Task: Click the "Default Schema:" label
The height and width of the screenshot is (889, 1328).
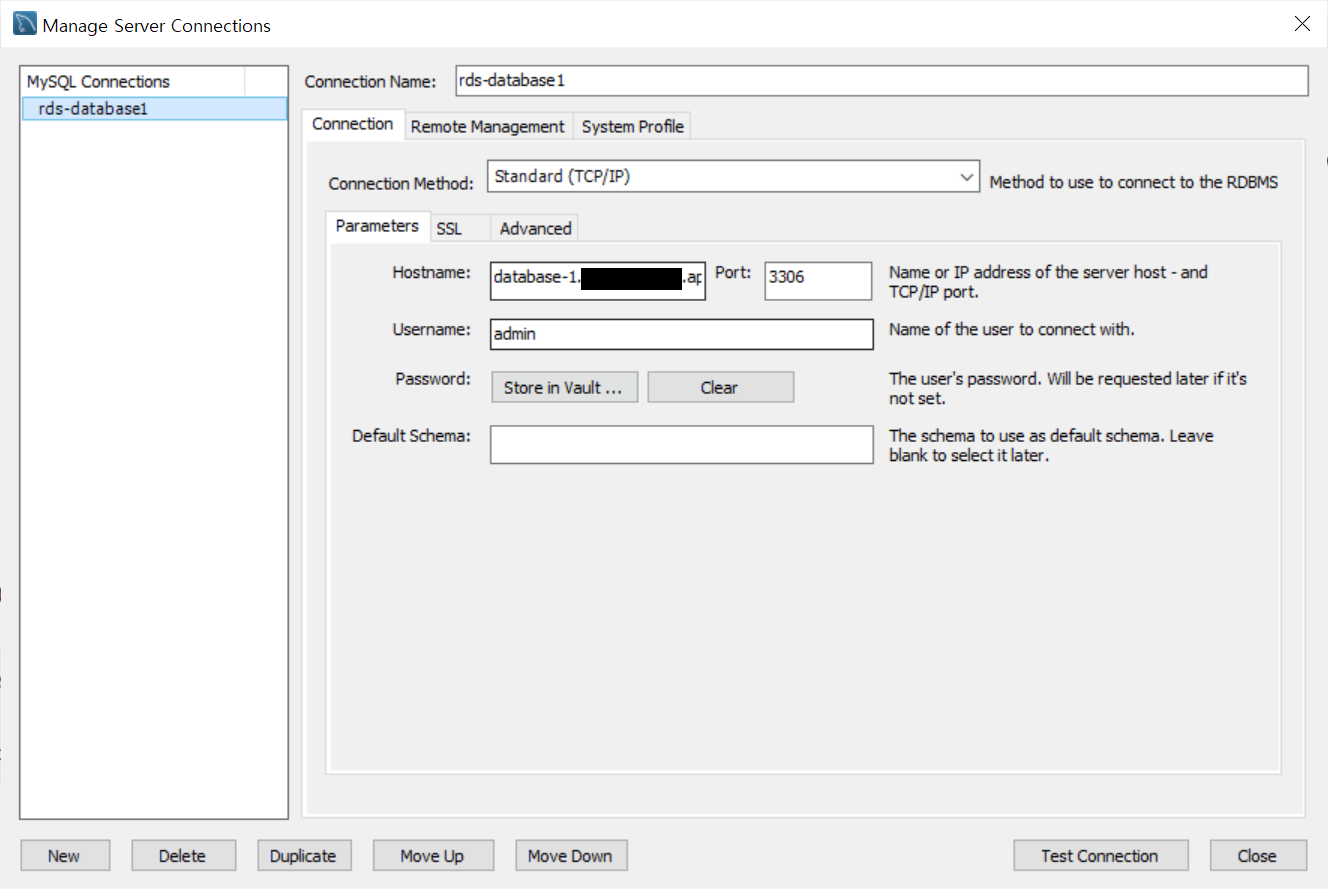Action: pos(411,436)
